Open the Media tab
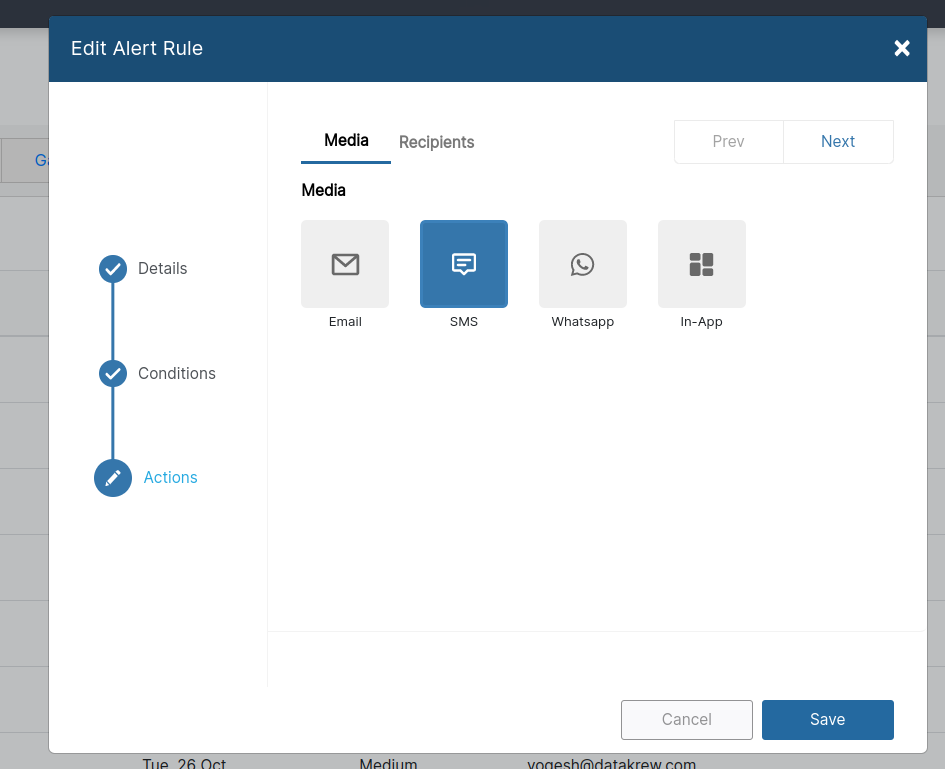 click(345, 142)
